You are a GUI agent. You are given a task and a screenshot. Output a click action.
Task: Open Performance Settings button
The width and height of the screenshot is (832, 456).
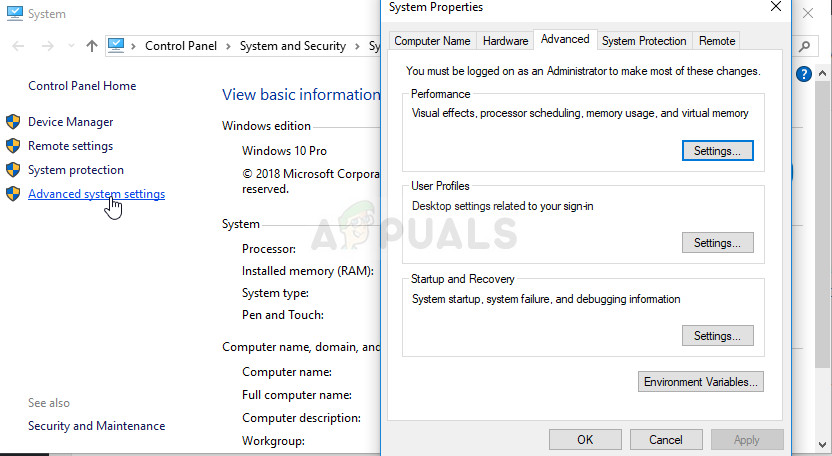click(717, 151)
